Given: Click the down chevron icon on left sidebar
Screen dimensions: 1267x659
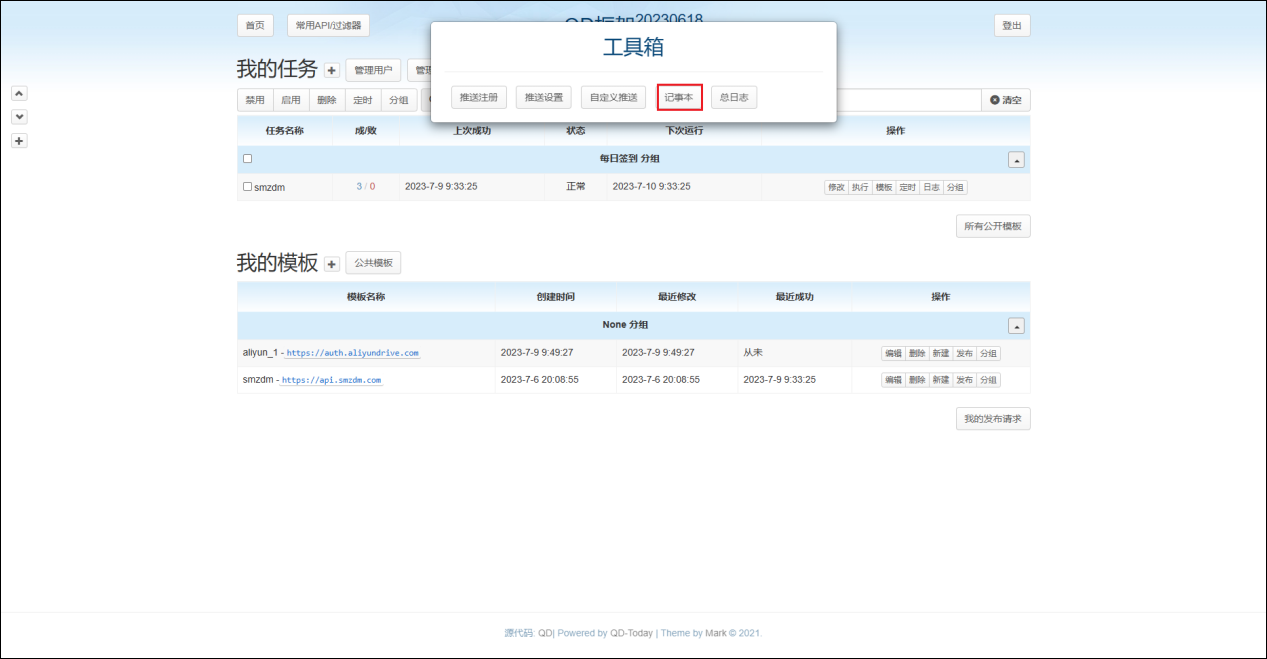Looking at the screenshot, I should (x=18, y=117).
